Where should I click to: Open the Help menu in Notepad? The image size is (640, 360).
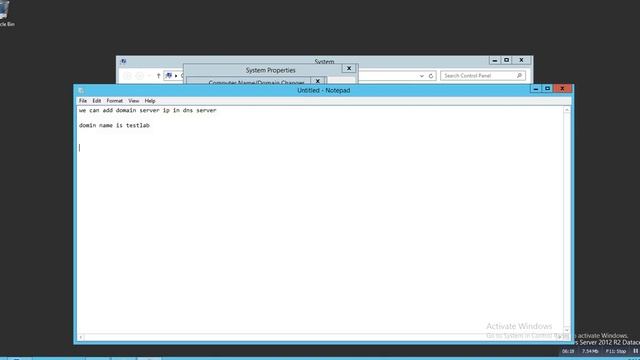point(150,101)
